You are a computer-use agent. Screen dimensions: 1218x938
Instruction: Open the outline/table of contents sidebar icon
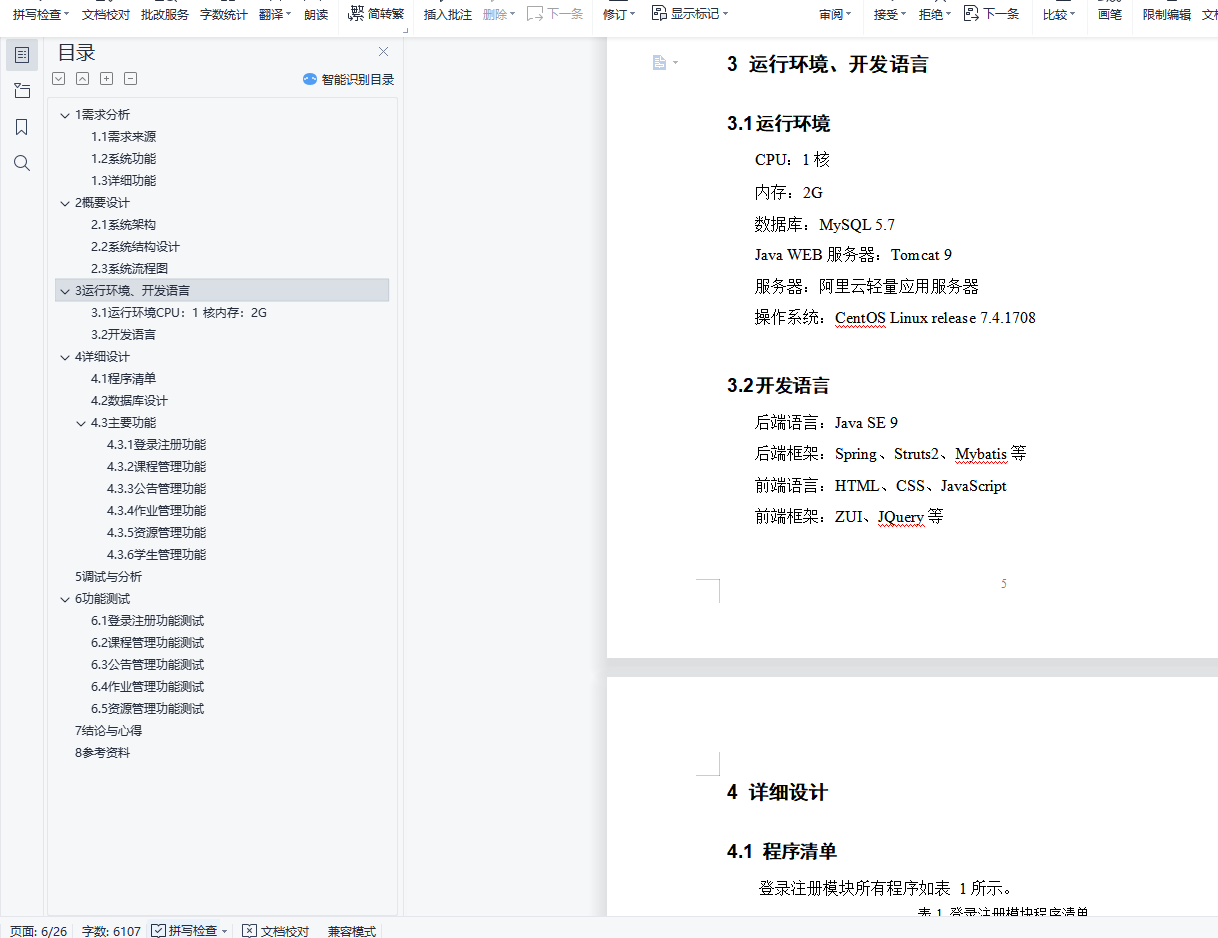tap(22, 55)
